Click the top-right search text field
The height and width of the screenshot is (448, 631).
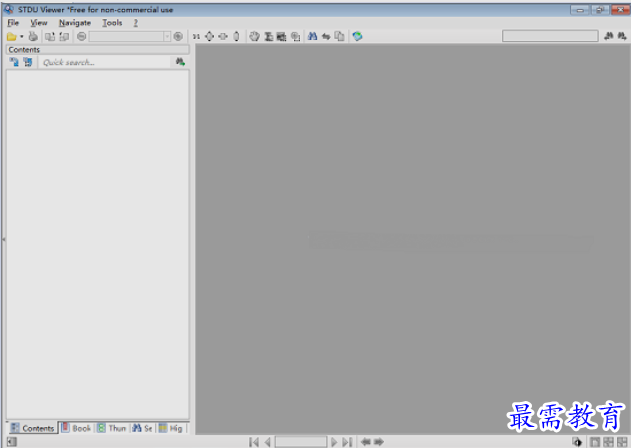pyautogui.click(x=550, y=36)
